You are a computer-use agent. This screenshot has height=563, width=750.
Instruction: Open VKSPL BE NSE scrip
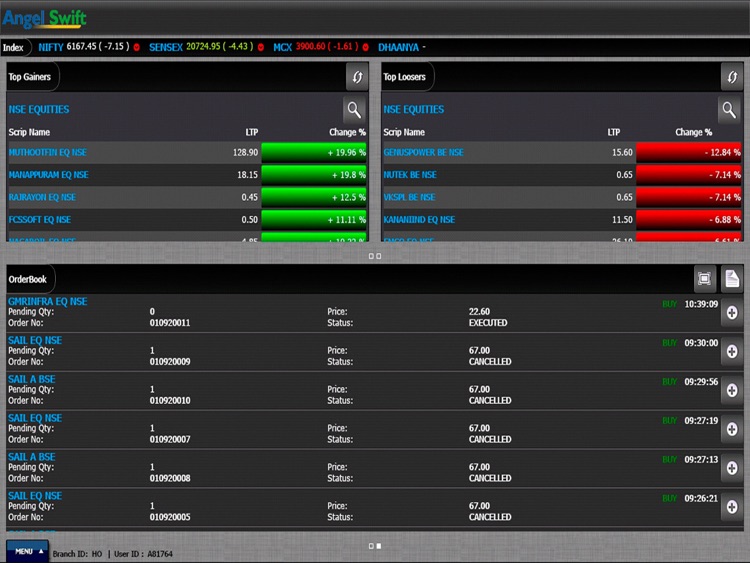(x=409, y=197)
